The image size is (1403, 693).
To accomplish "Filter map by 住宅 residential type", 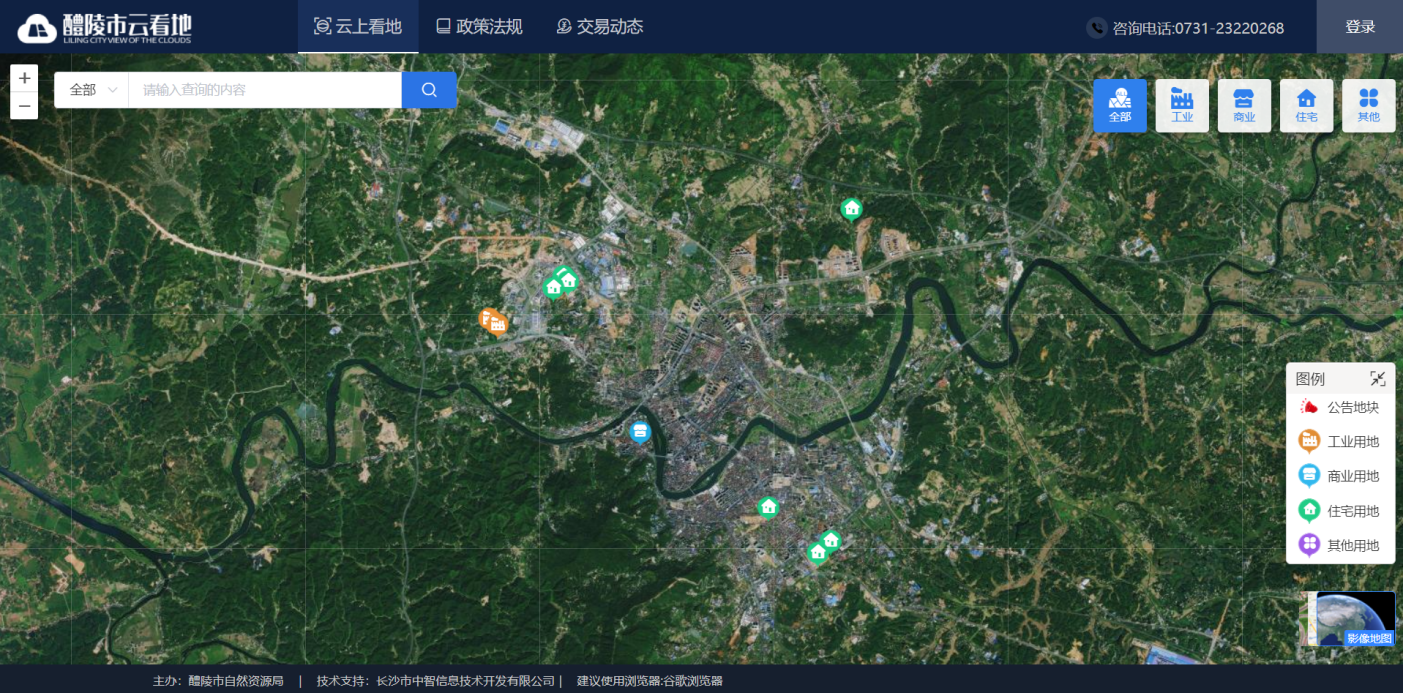I will (1306, 106).
